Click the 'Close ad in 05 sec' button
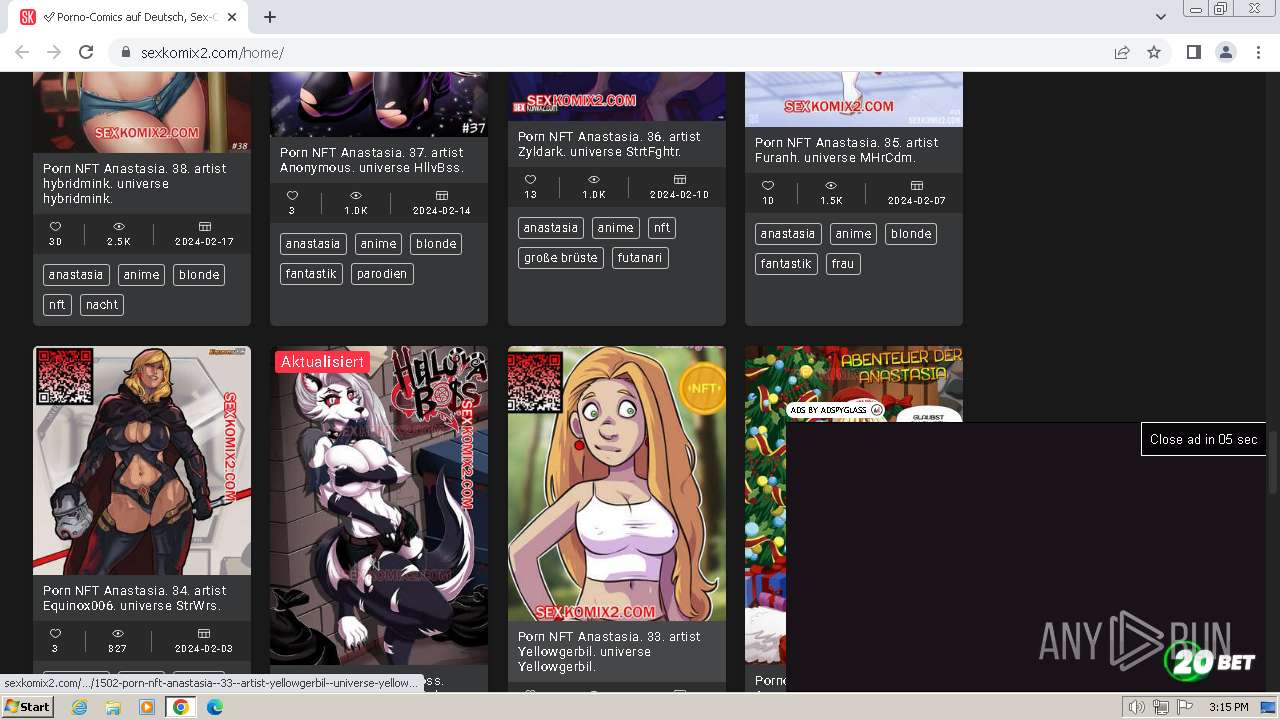Image resolution: width=1280 pixels, height=720 pixels. [x=1204, y=439]
